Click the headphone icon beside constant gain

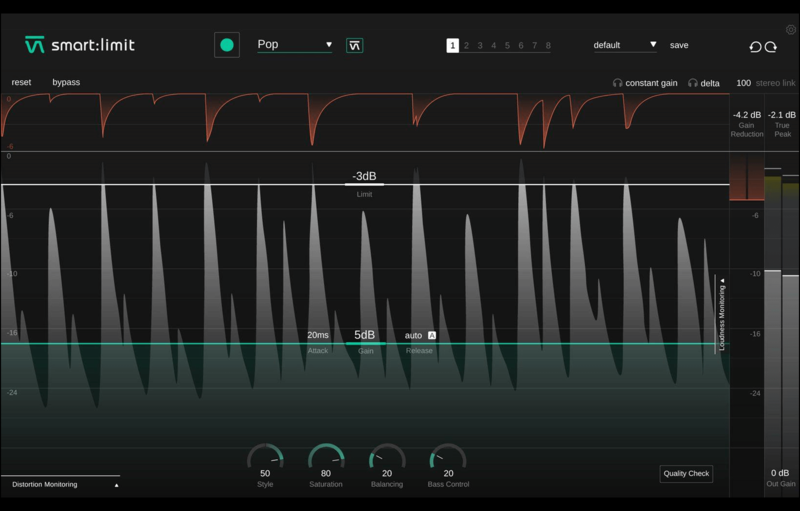coord(617,83)
